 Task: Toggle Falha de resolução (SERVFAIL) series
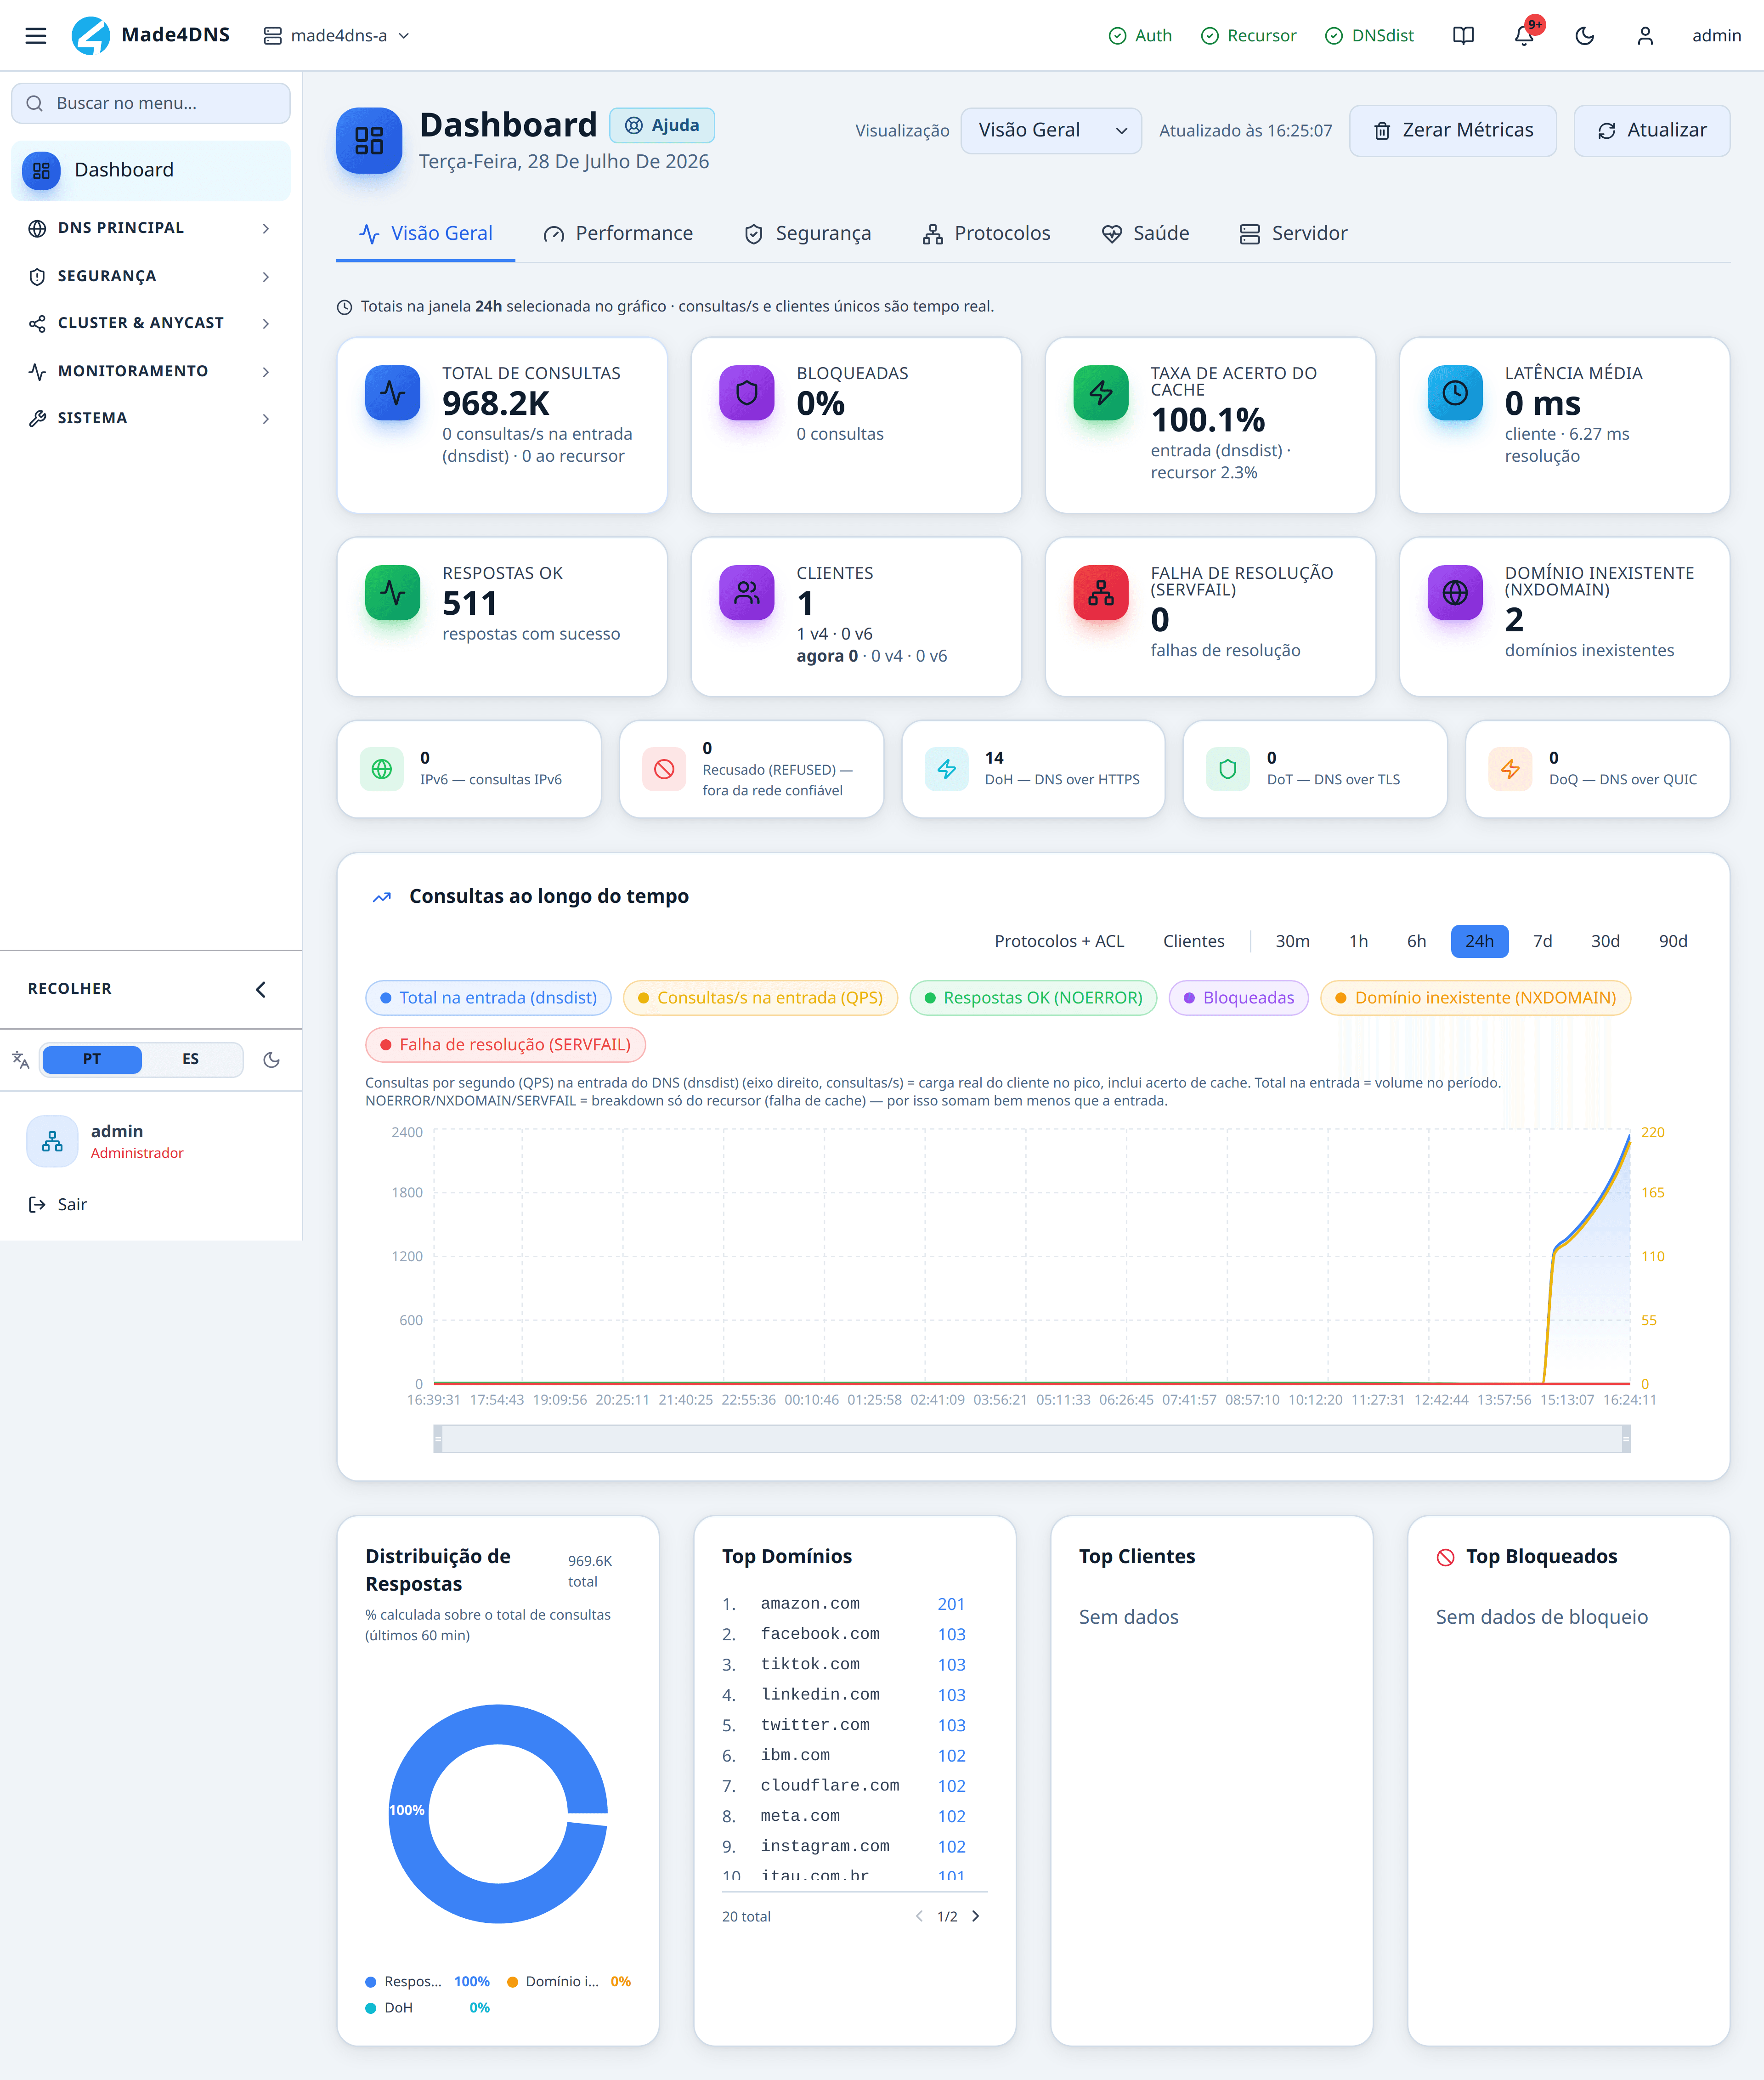tap(505, 1045)
